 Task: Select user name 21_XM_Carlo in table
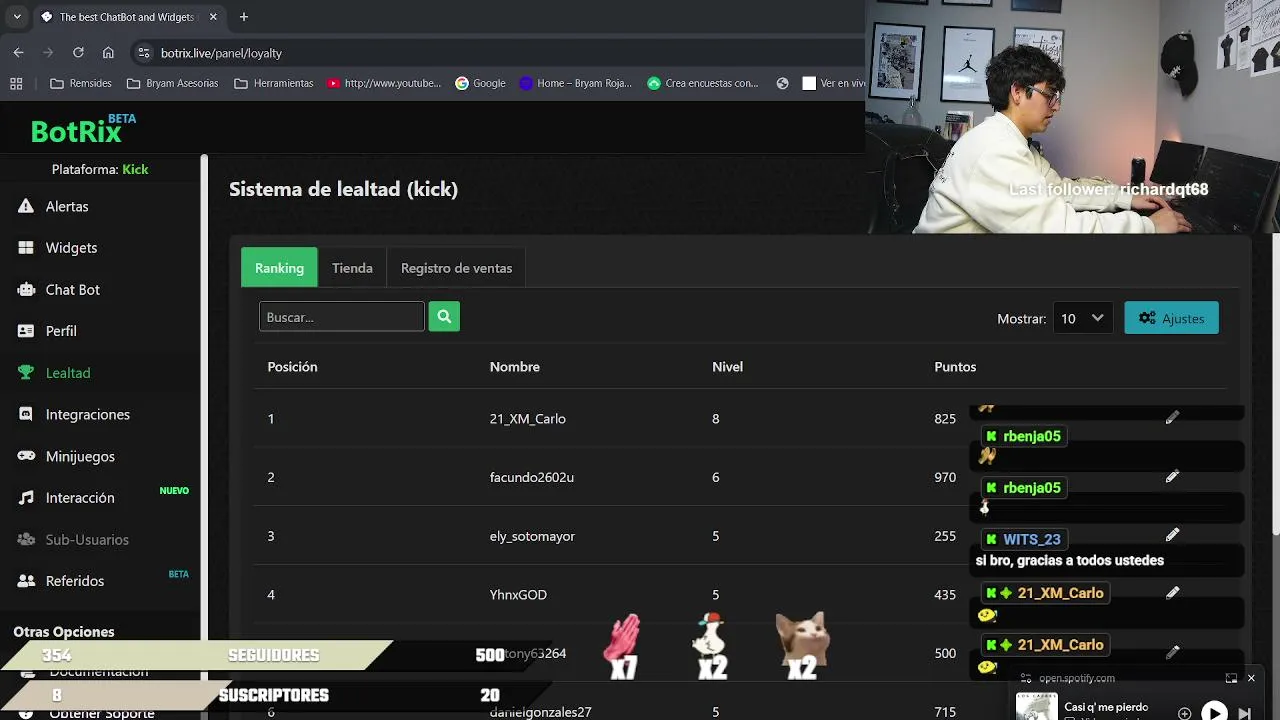coord(527,419)
